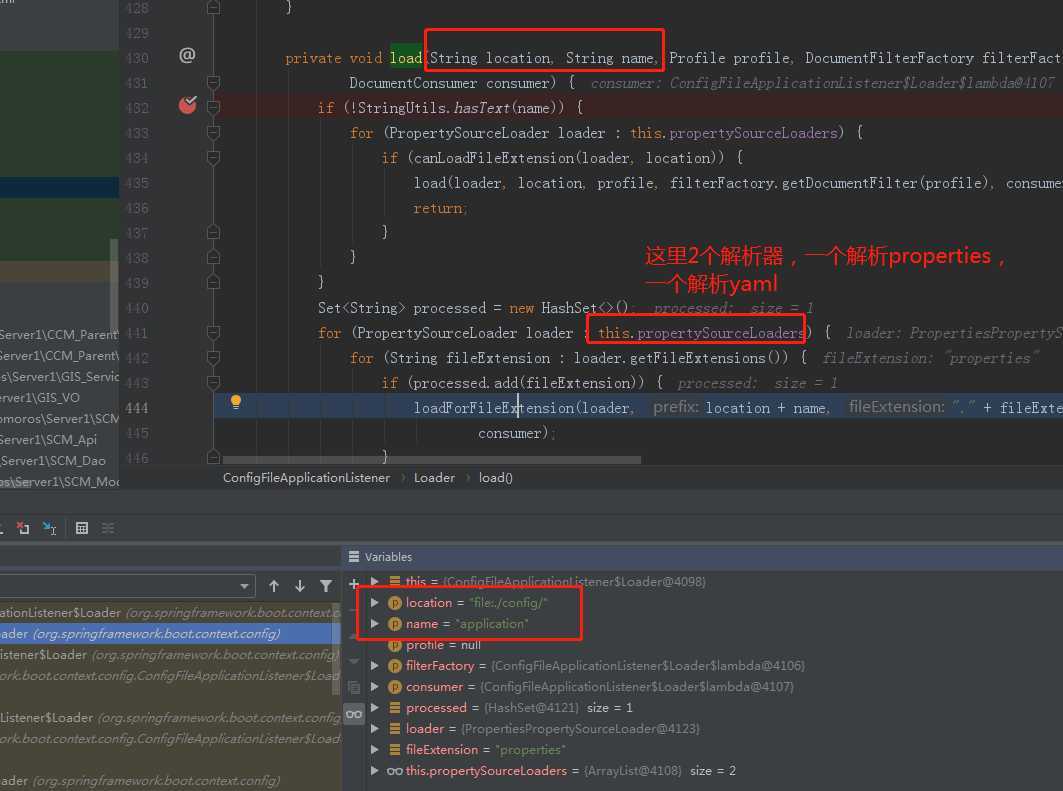Image resolution: width=1063 pixels, height=791 pixels.
Task: Click the yellow light bulb intention icon
Action: [236, 402]
